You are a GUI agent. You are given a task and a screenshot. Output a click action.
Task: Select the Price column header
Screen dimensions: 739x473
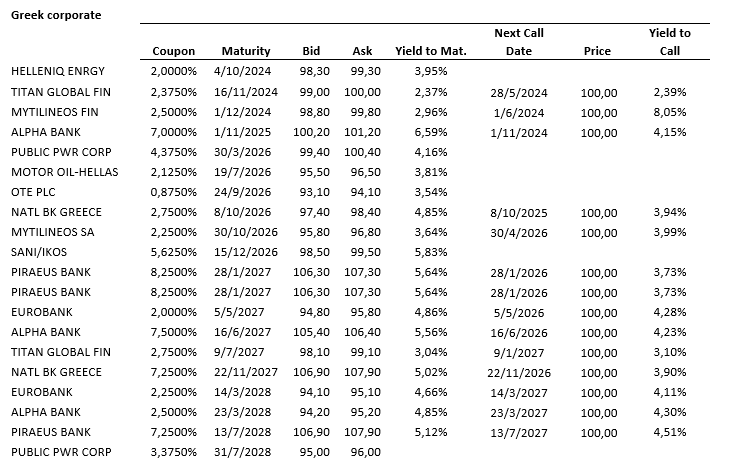597,51
